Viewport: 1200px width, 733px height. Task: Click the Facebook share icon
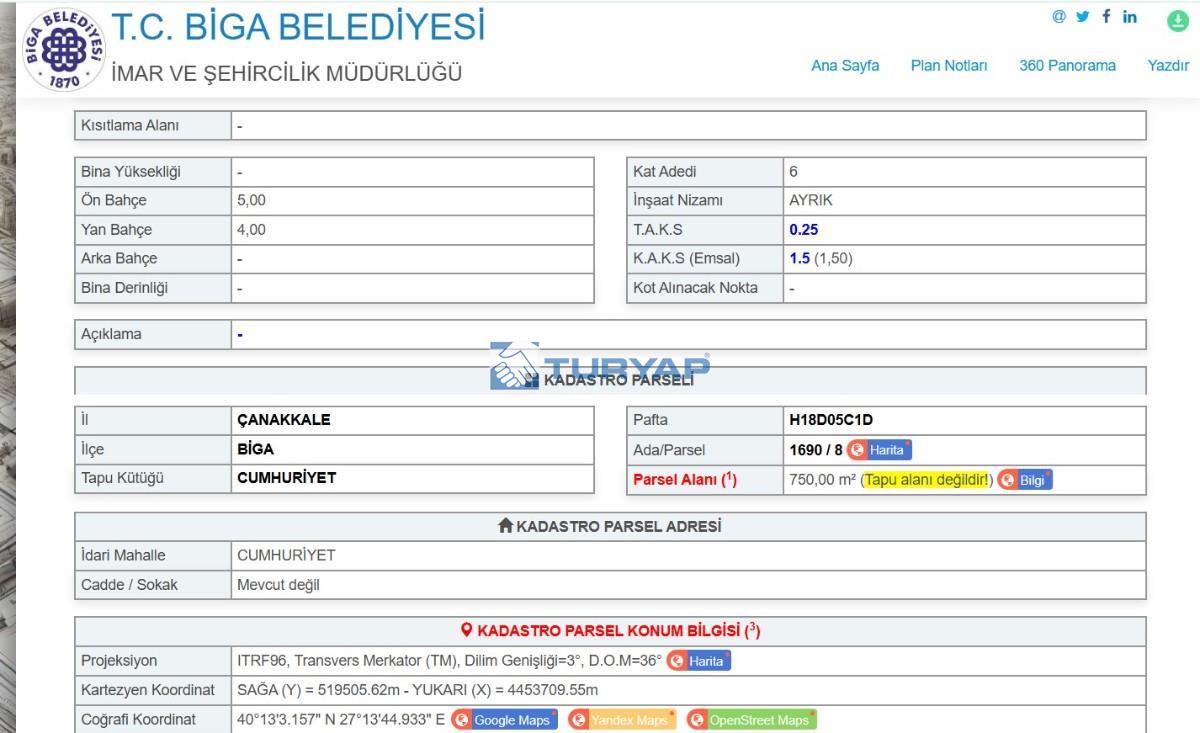click(x=1106, y=17)
